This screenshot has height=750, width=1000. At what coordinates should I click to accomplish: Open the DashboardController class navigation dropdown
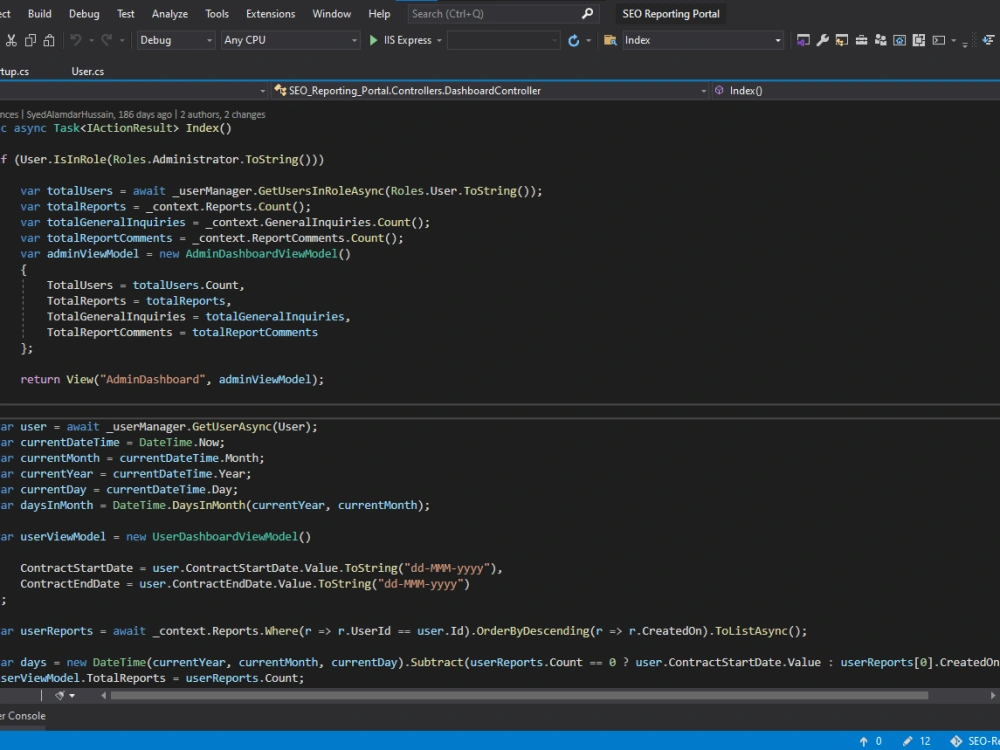point(490,91)
